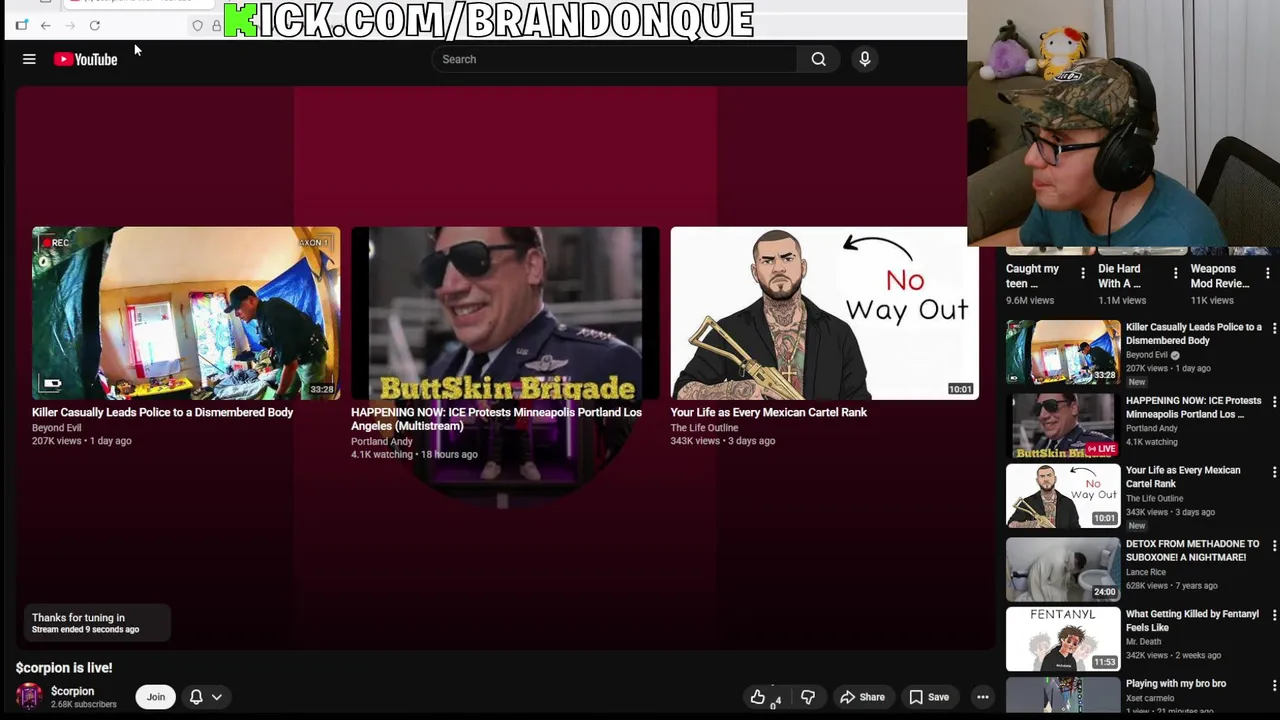The height and width of the screenshot is (720, 1280).
Task: Open Die Hard With A recommended title
Action: tap(1119, 276)
